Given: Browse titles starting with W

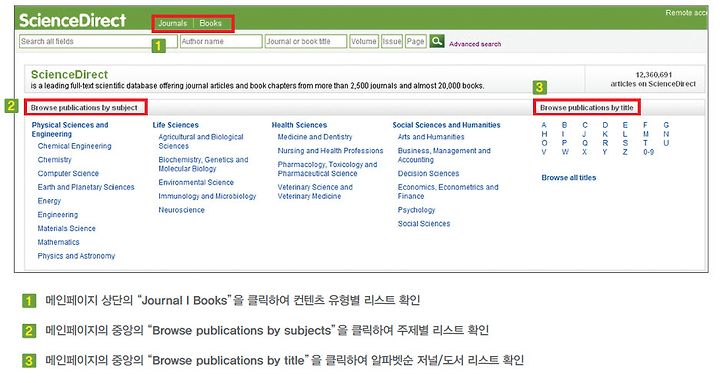Looking at the screenshot, I should click(x=565, y=152).
